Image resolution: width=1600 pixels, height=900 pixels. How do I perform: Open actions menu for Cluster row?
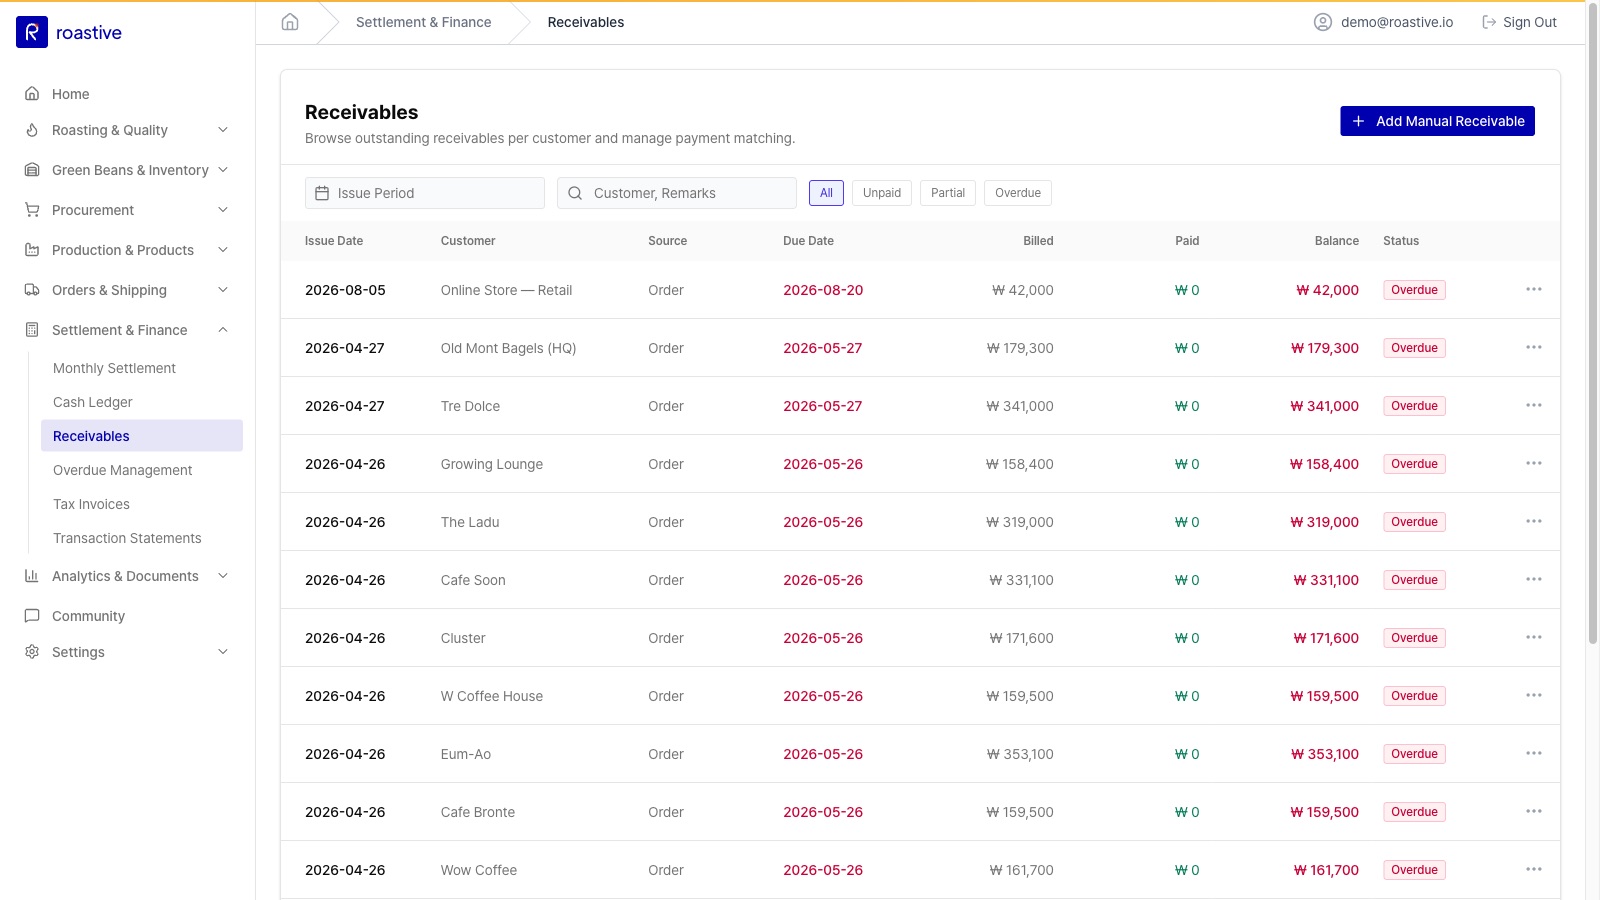click(x=1534, y=637)
